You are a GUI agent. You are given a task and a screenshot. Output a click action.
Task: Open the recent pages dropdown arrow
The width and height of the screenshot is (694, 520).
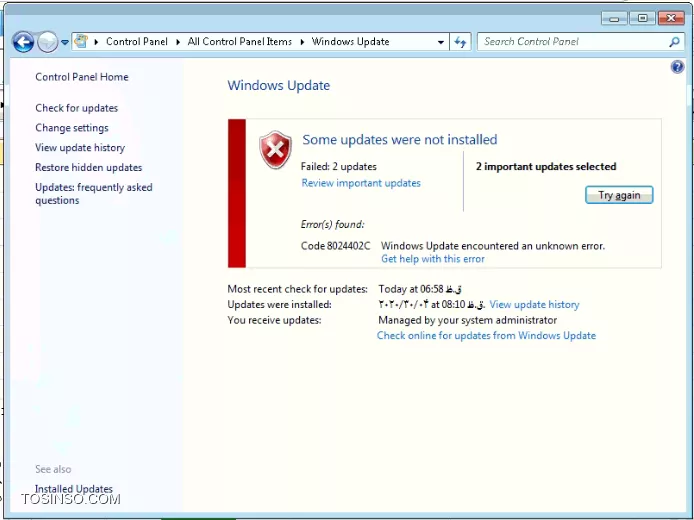(65, 42)
